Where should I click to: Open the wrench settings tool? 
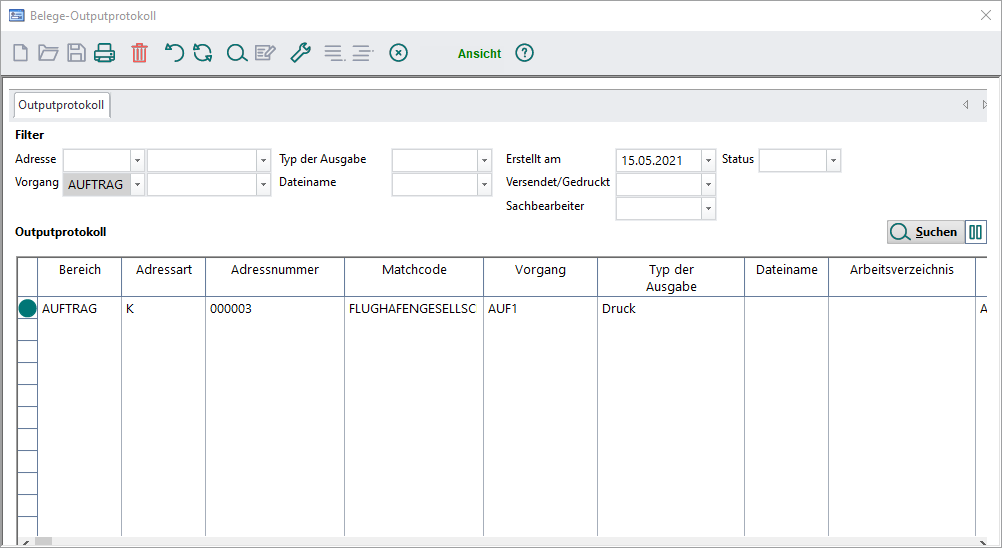click(300, 54)
